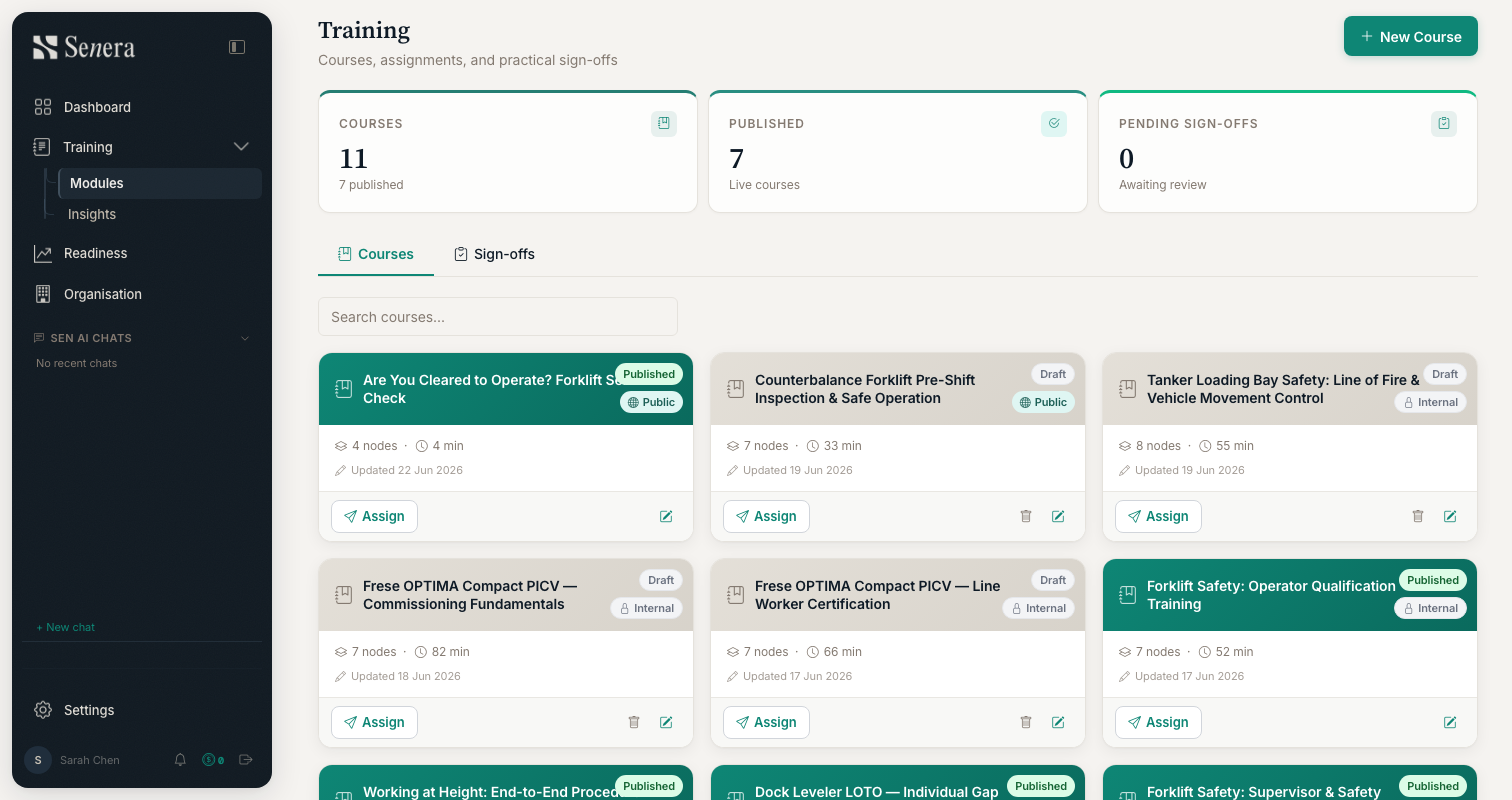Screen dimensions: 1512x800
Task: Edit the Counterbalance Forklift Pre-Shift course
Action: (1058, 516)
